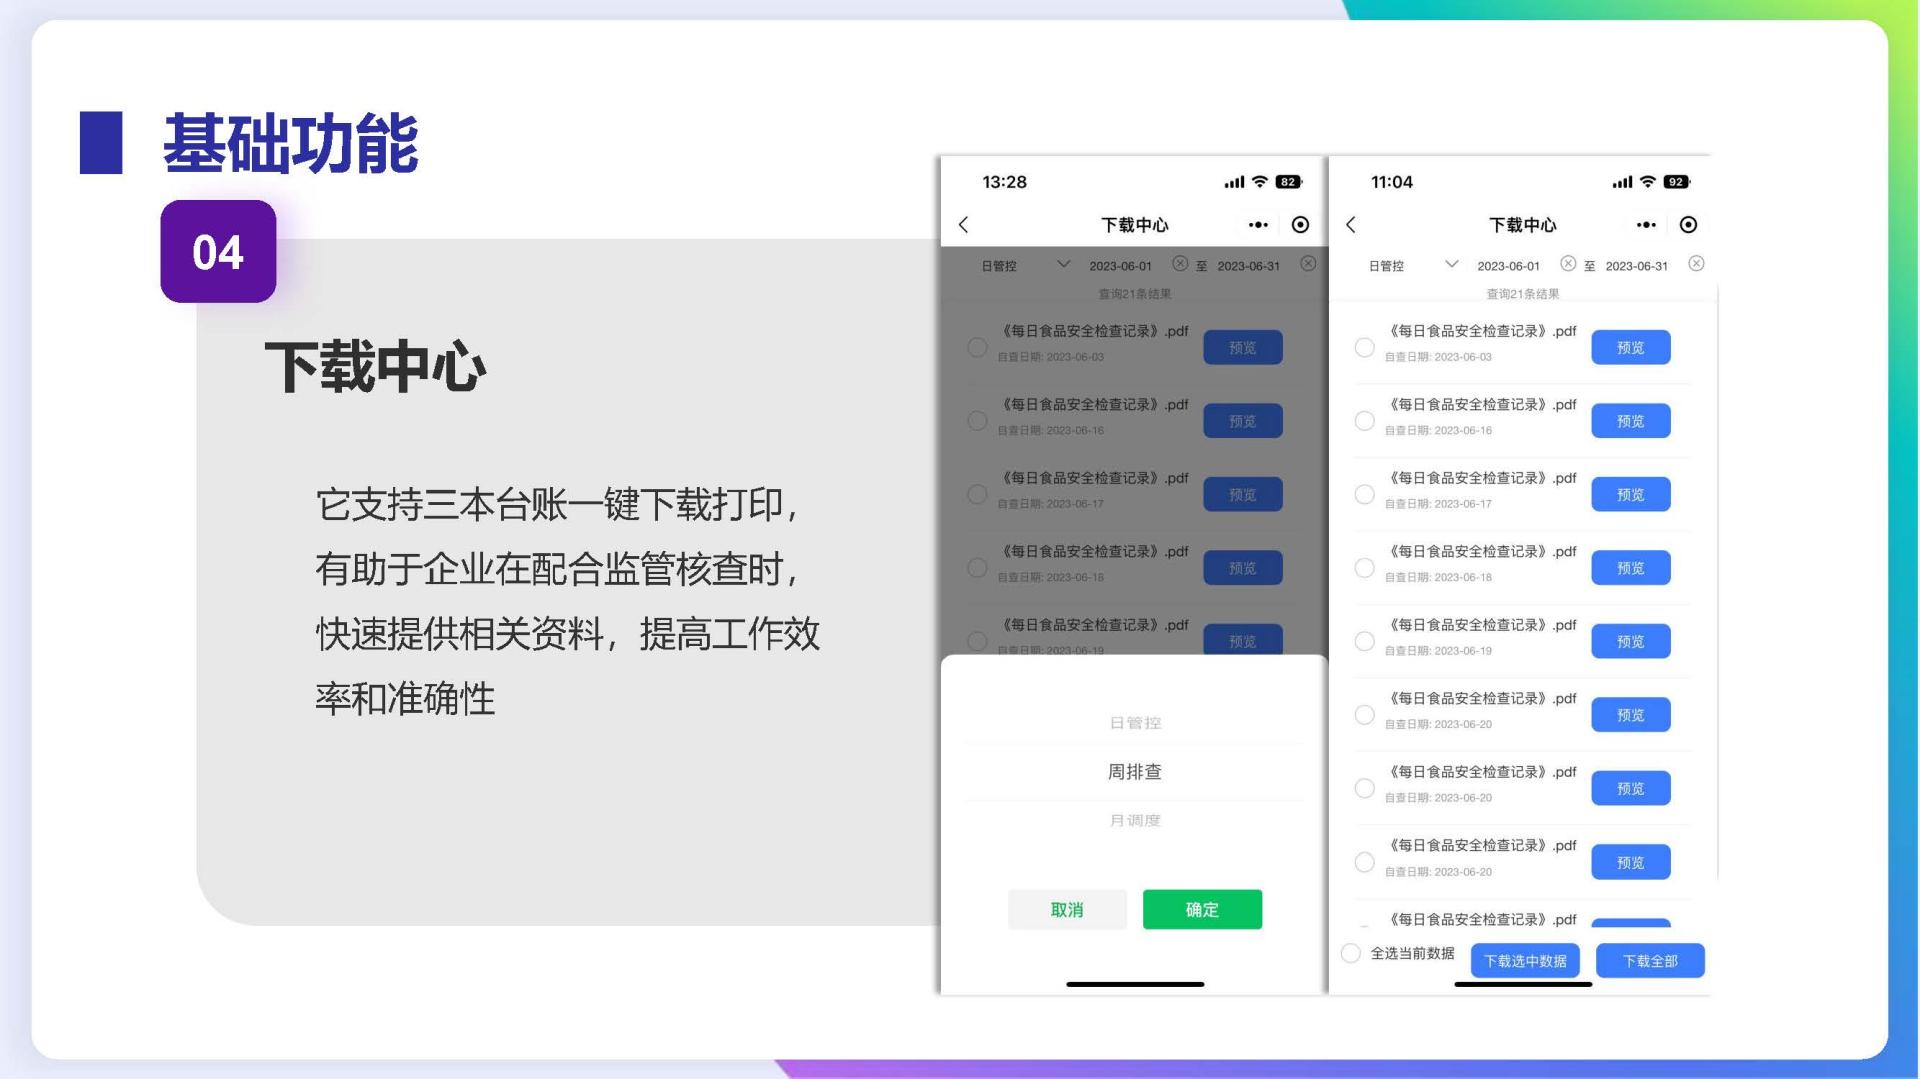Expand the 日管控 type dropdown on 11:04 screen
This screenshot has width=1920, height=1079.
click(1412, 265)
